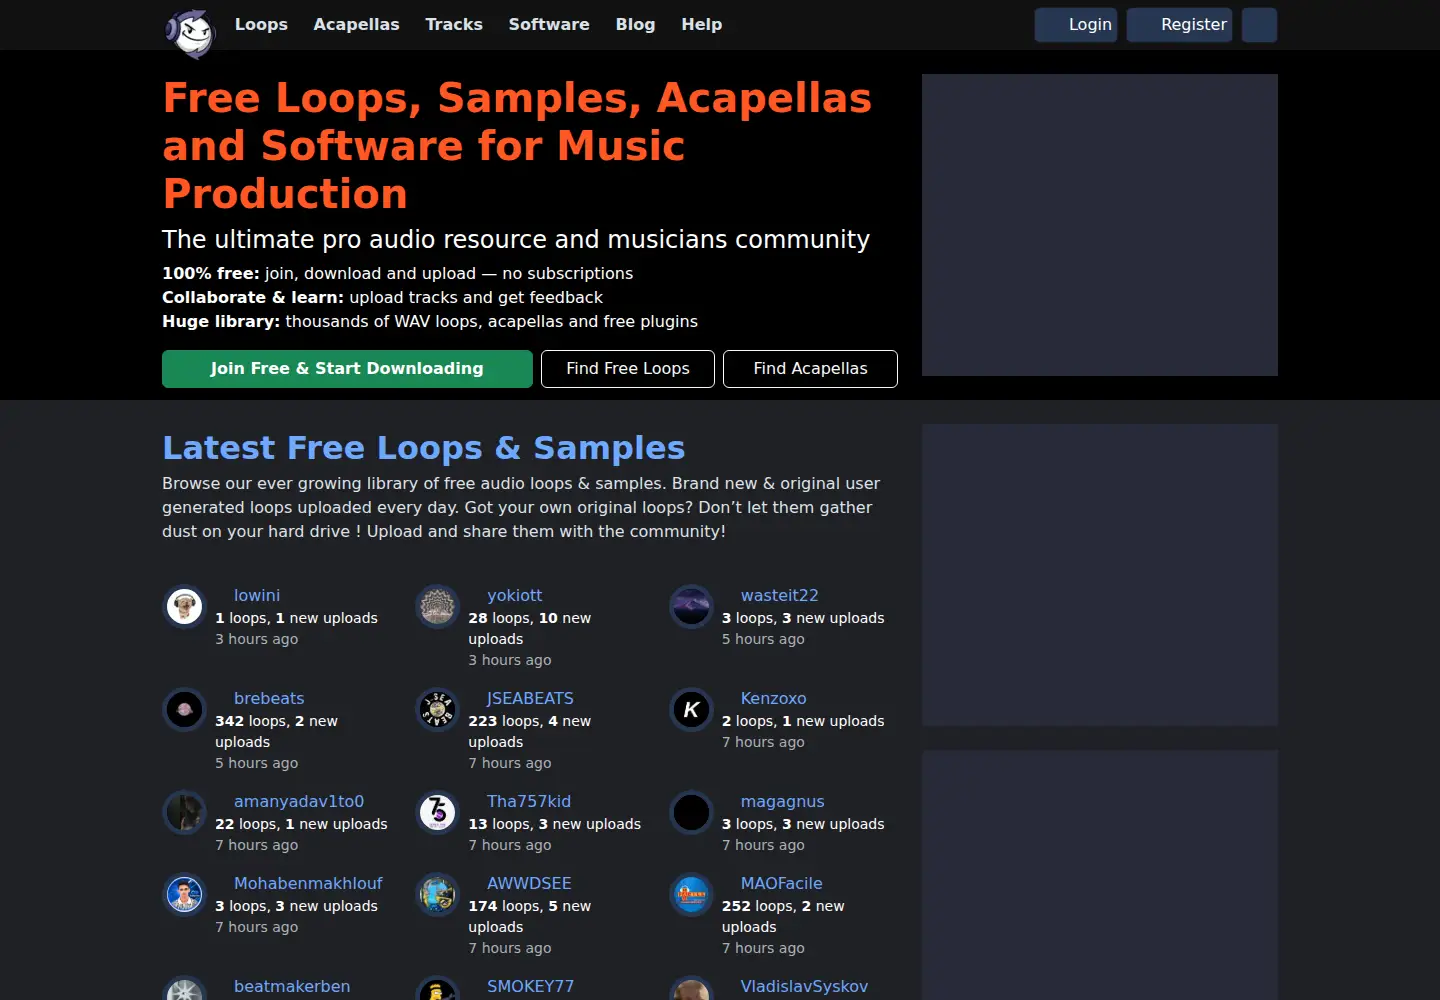Visit magagnus' profile link
This screenshot has width=1440, height=1000.
pos(782,801)
